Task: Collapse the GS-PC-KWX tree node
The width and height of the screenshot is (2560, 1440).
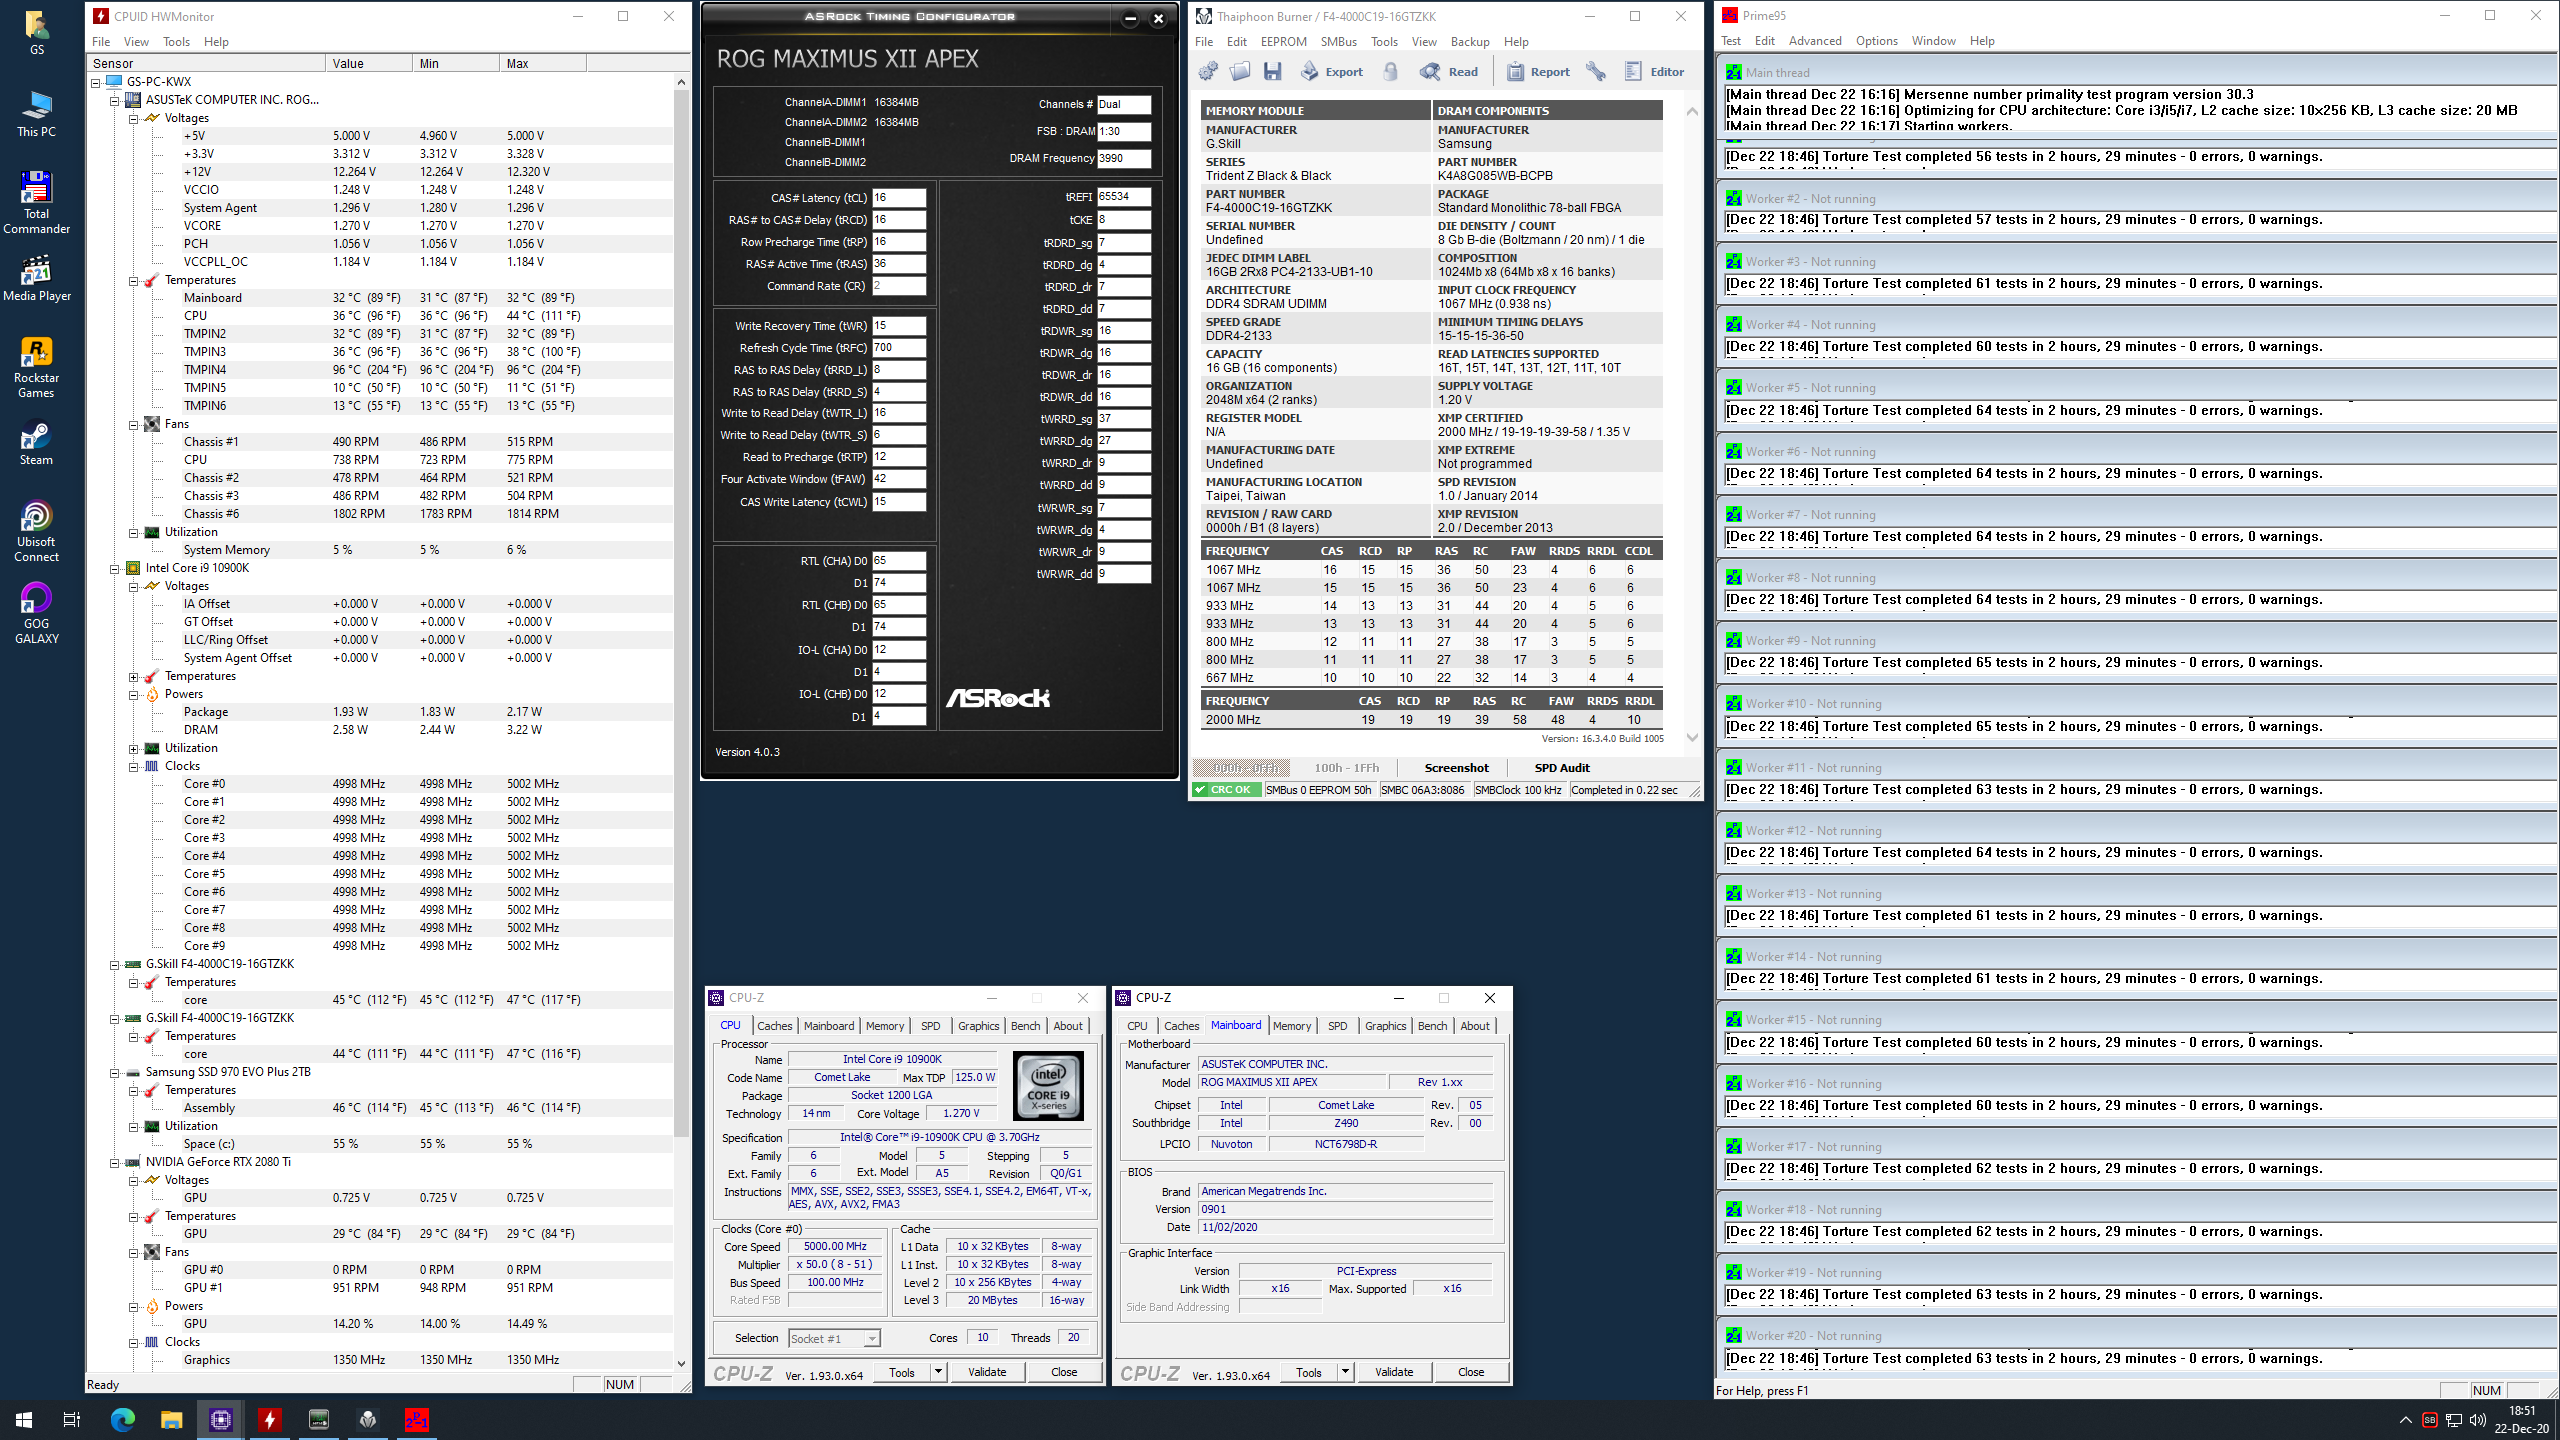Action: [x=96, y=82]
